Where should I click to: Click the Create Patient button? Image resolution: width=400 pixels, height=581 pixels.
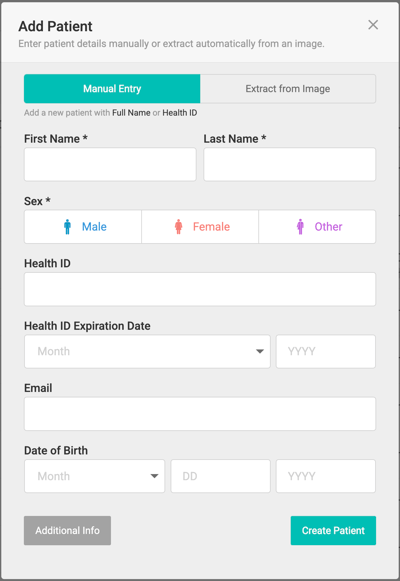(333, 530)
